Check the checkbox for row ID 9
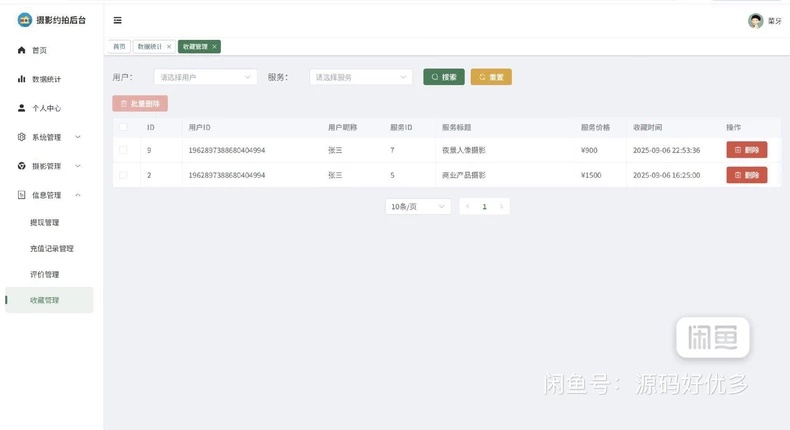The height and width of the screenshot is (430, 790). coord(123,150)
